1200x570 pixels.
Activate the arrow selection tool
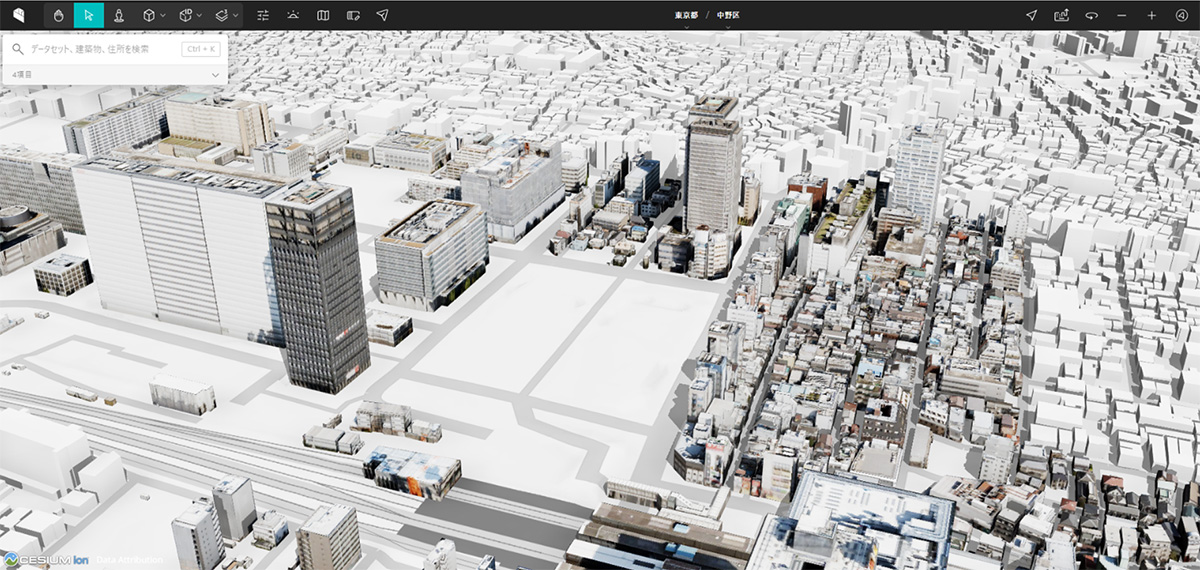pos(89,15)
